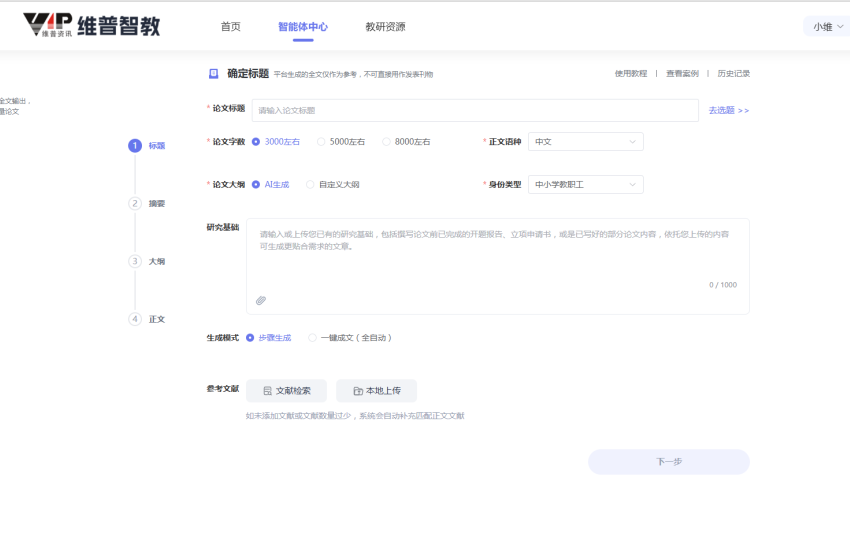Click the 本地上传 button
Viewport: 850px width, 551px height.
(376, 390)
